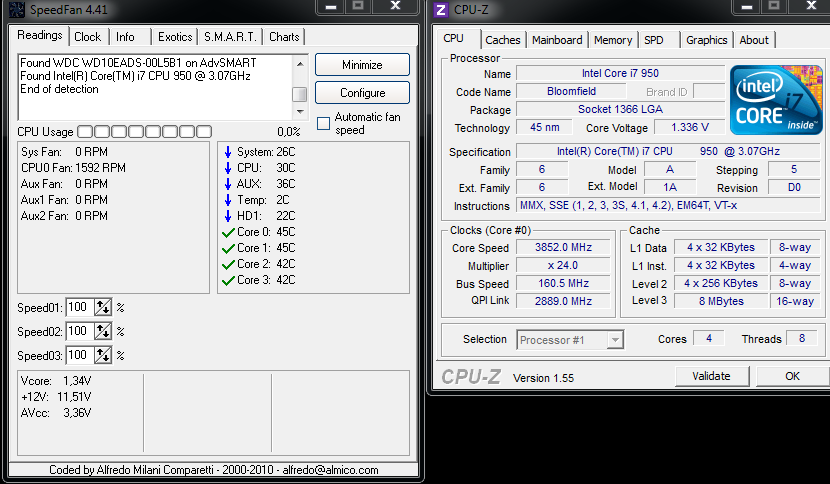Viewport: 830px width, 484px height.
Task: Open the Clock tab in SpeedFan
Action: [x=87, y=37]
